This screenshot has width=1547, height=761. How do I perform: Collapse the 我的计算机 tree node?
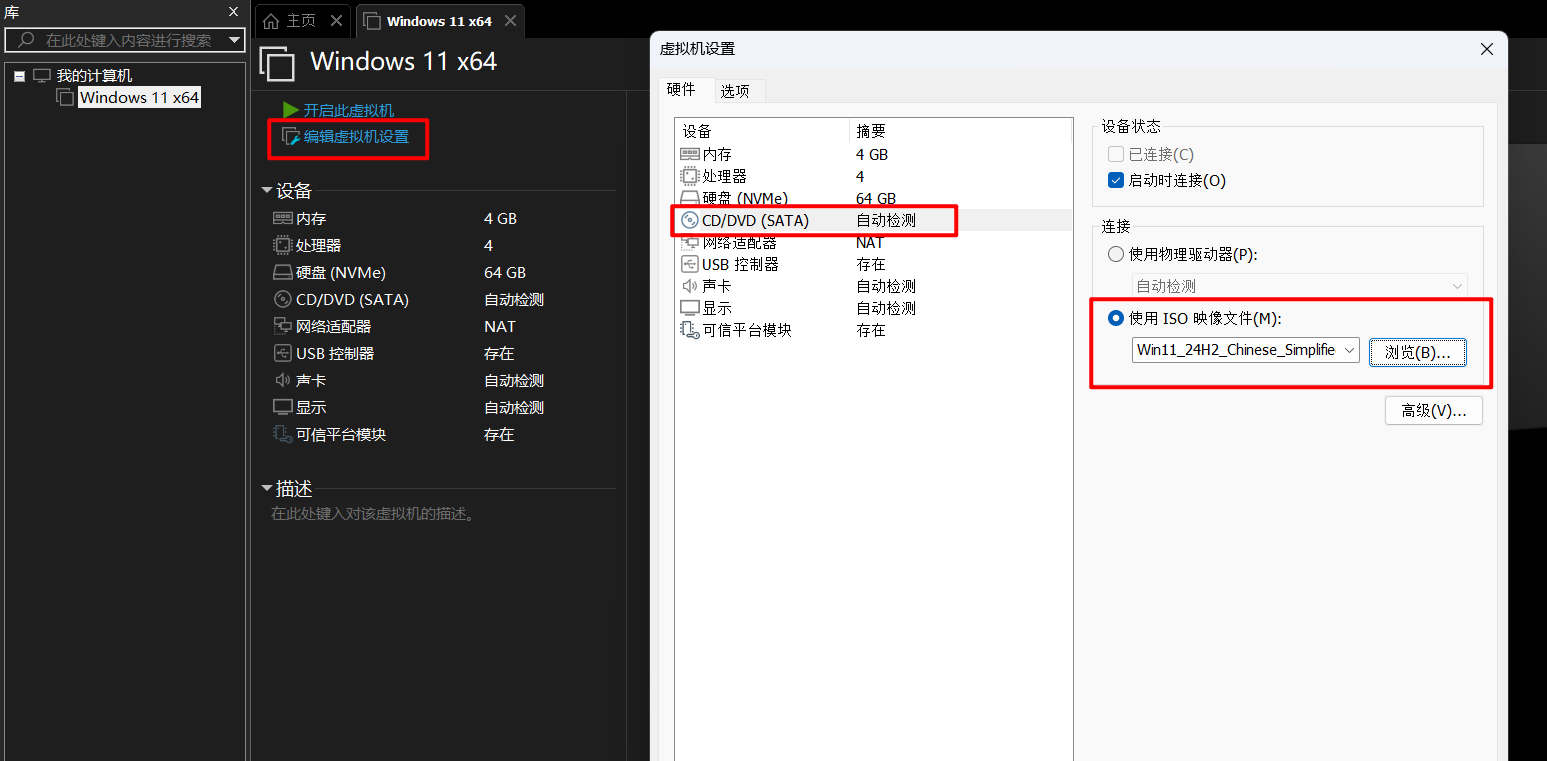coord(20,75)
